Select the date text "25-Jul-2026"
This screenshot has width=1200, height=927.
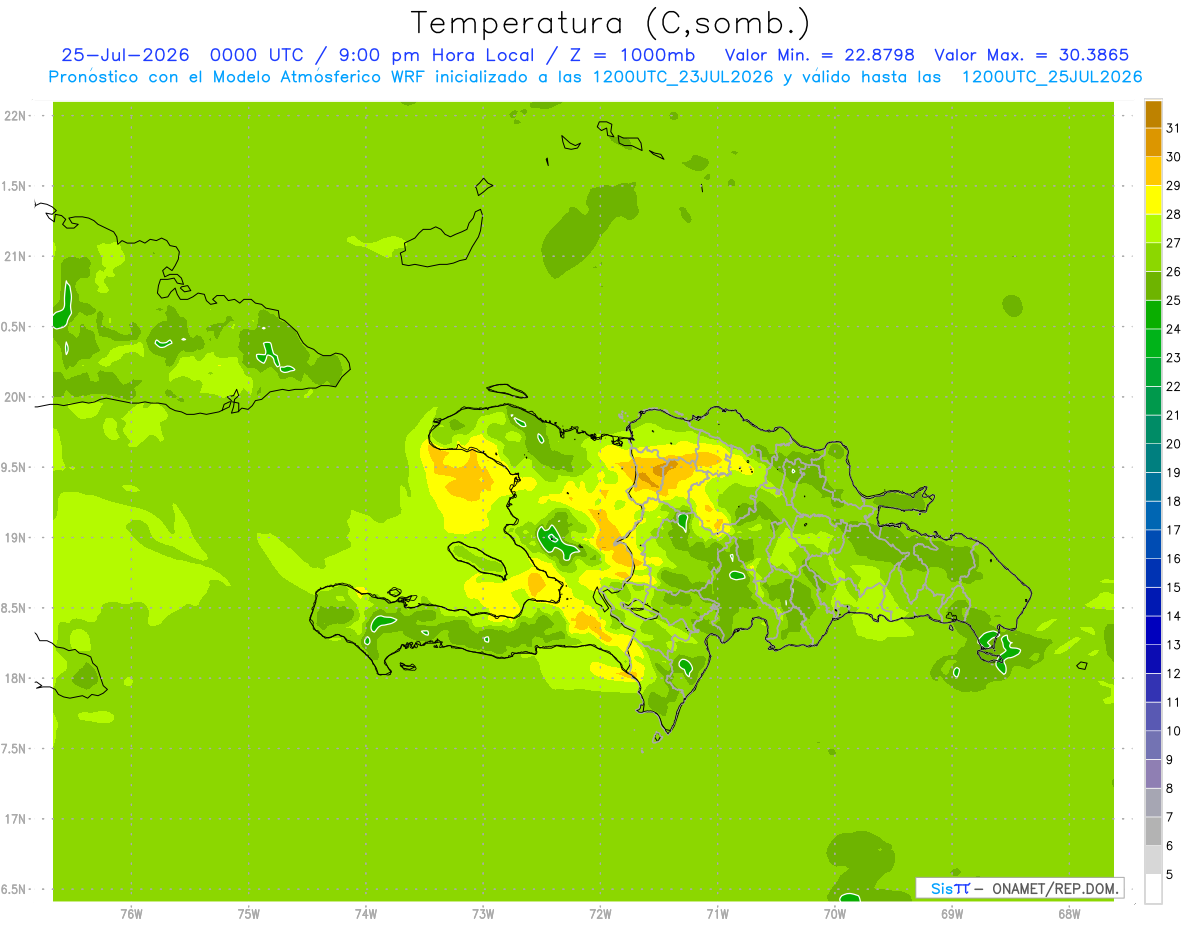point(126,55)
